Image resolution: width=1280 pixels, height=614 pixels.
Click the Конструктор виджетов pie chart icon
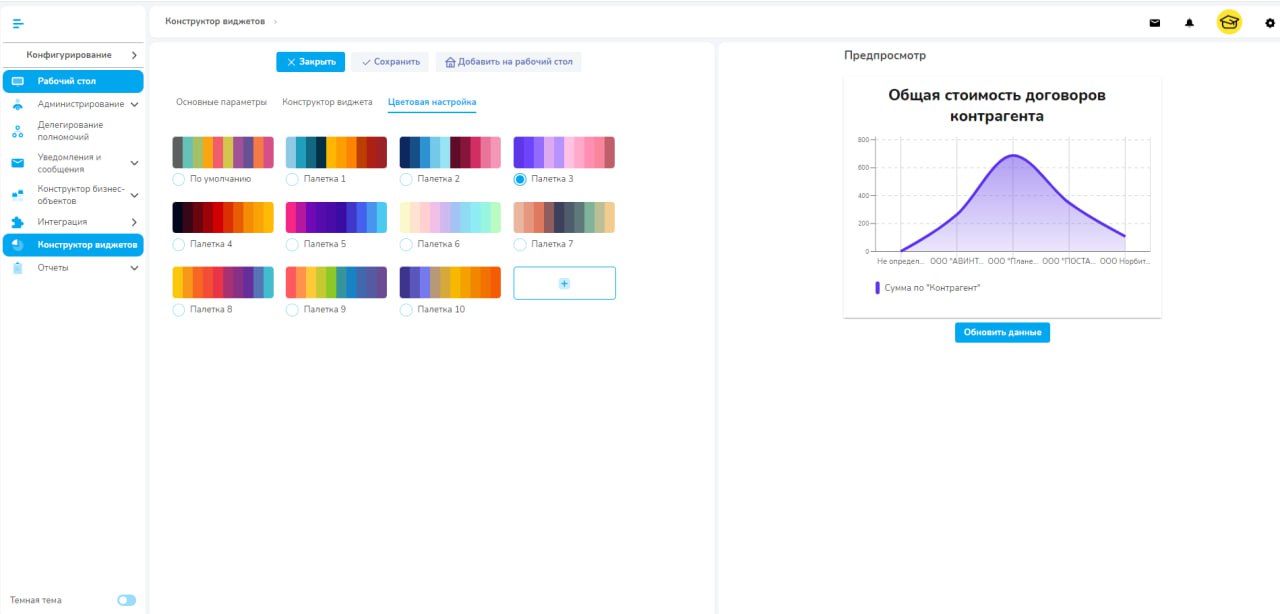17,245
